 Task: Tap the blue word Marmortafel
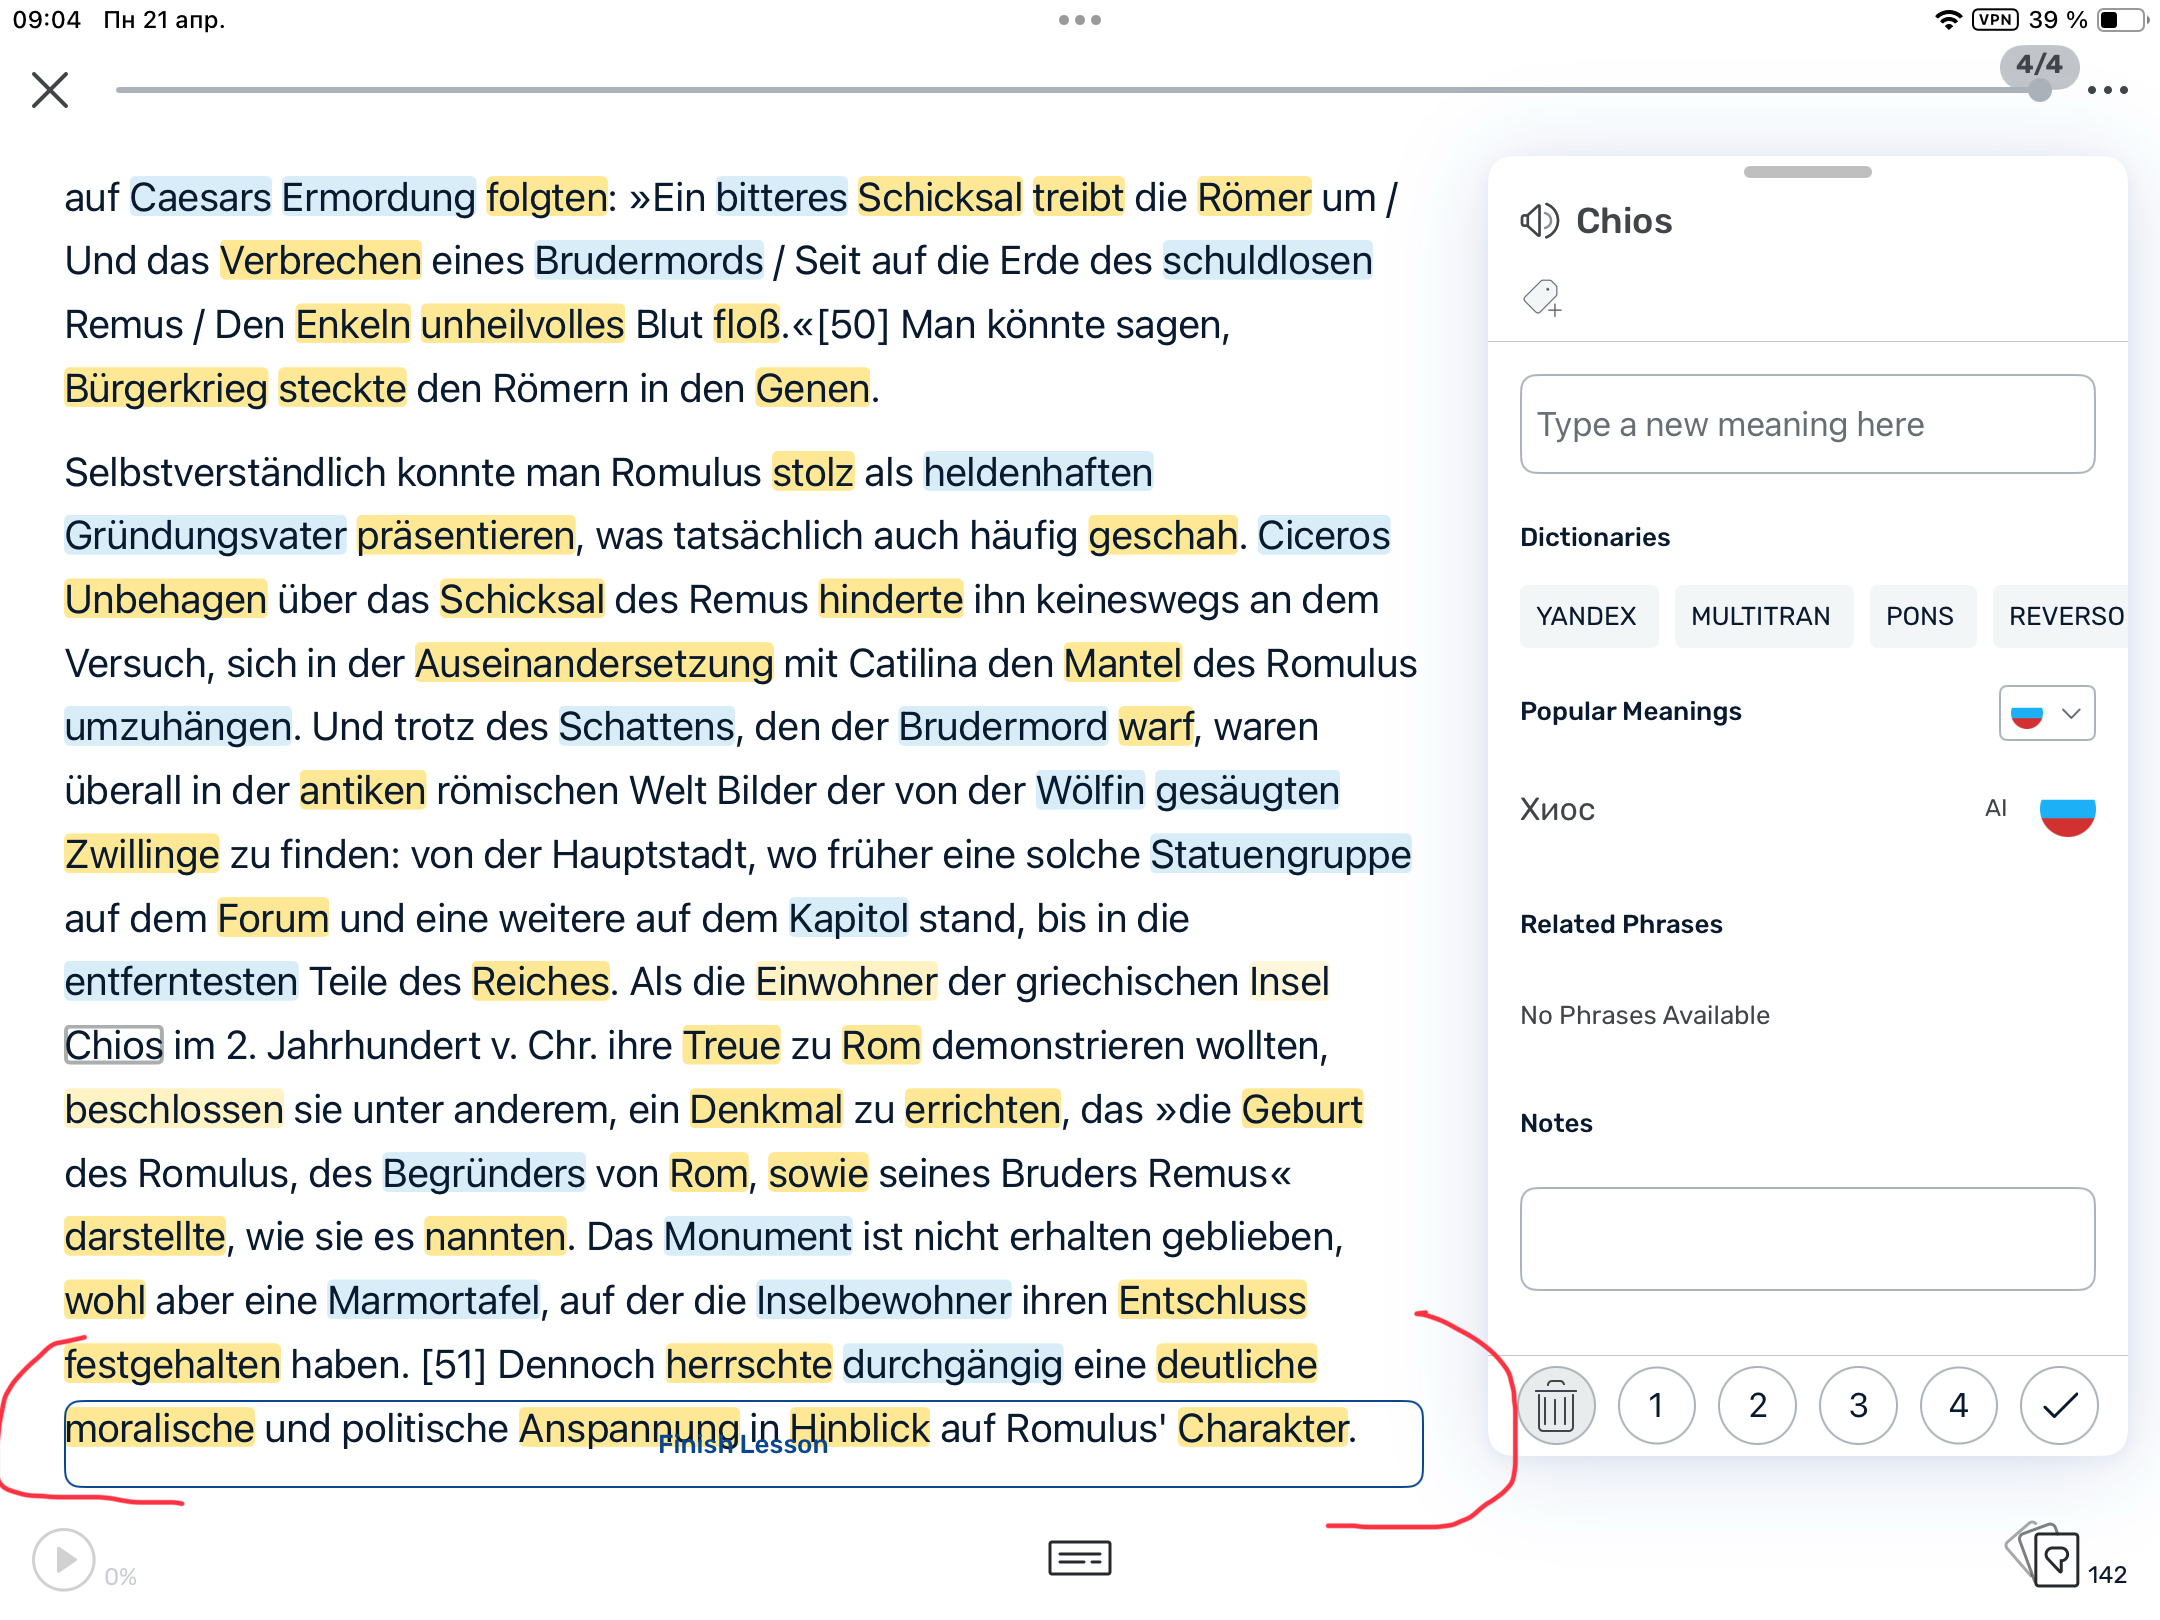[x=433, y=1300]
